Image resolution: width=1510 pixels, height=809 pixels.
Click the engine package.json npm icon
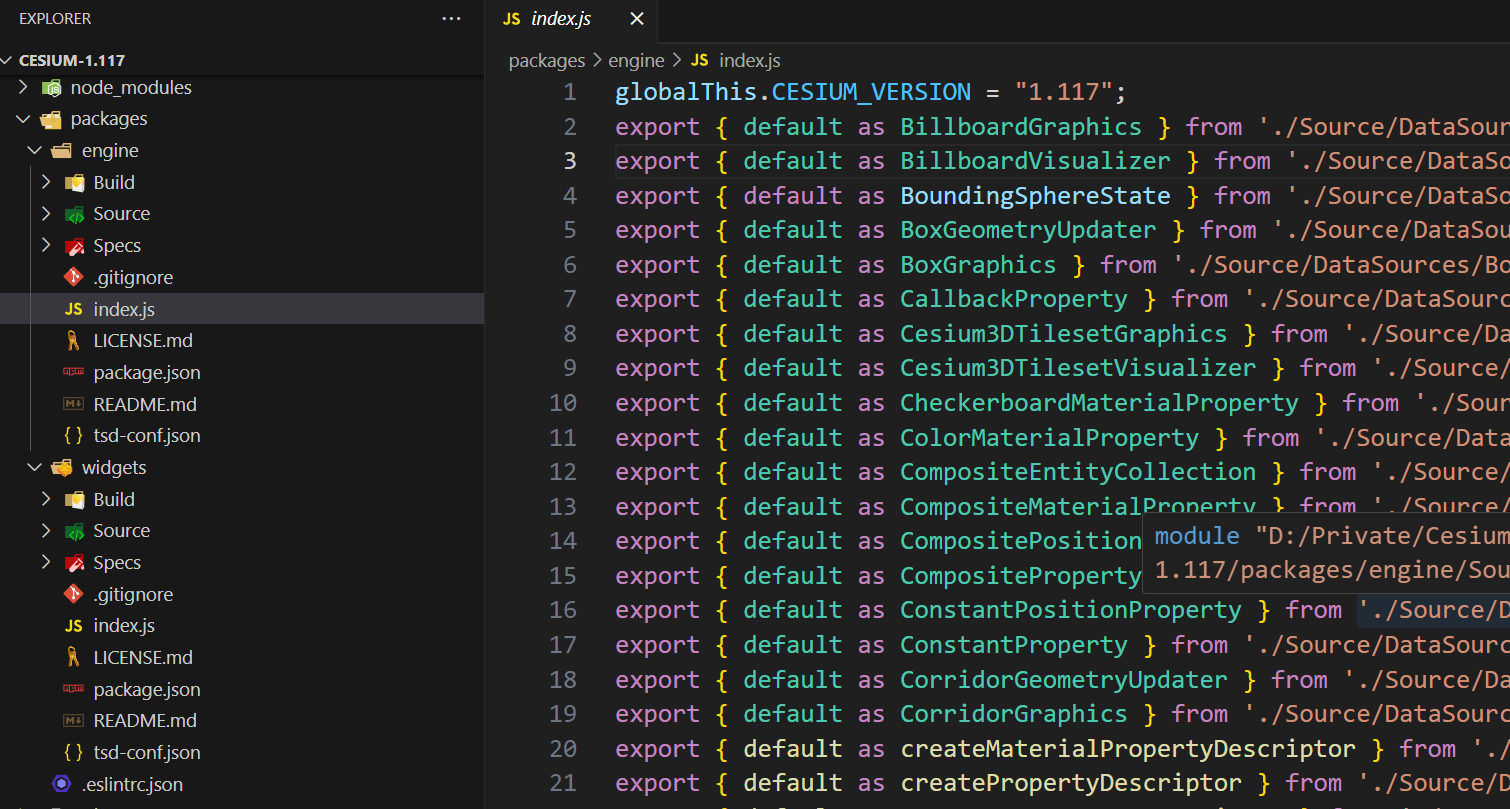click(73, 372)
